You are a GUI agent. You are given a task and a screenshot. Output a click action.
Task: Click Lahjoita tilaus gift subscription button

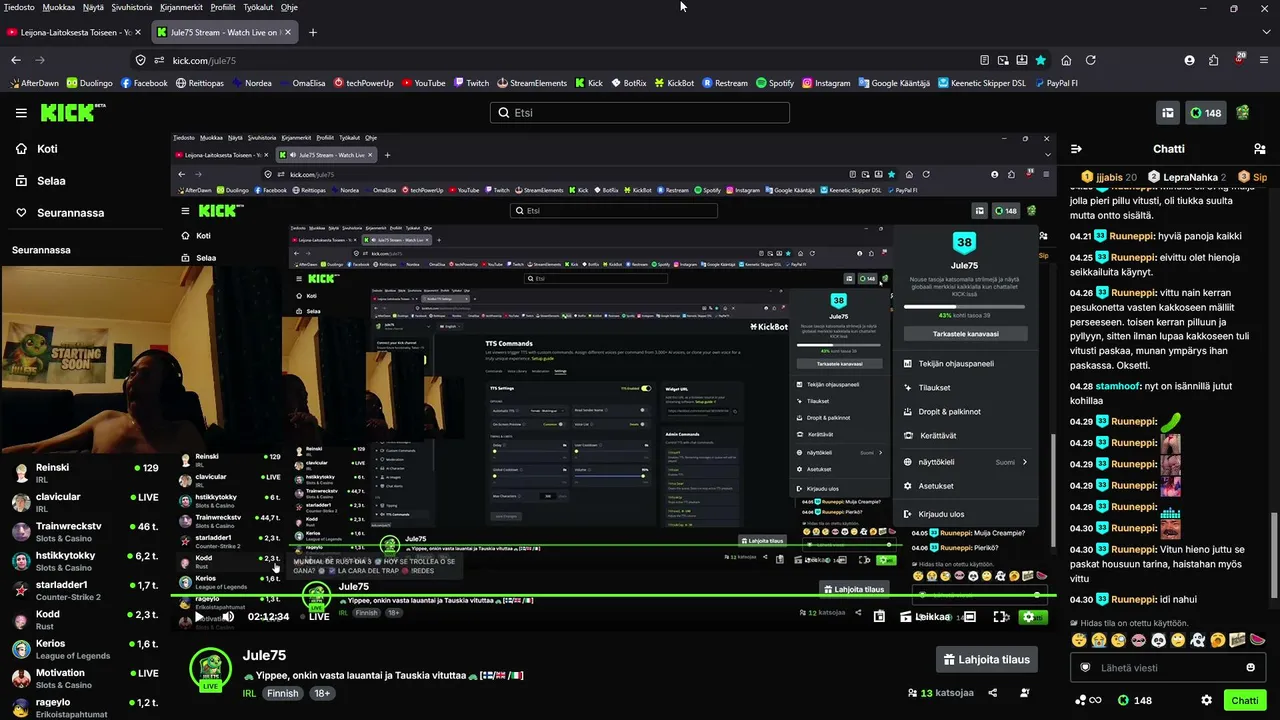click(x=986, y=659)
